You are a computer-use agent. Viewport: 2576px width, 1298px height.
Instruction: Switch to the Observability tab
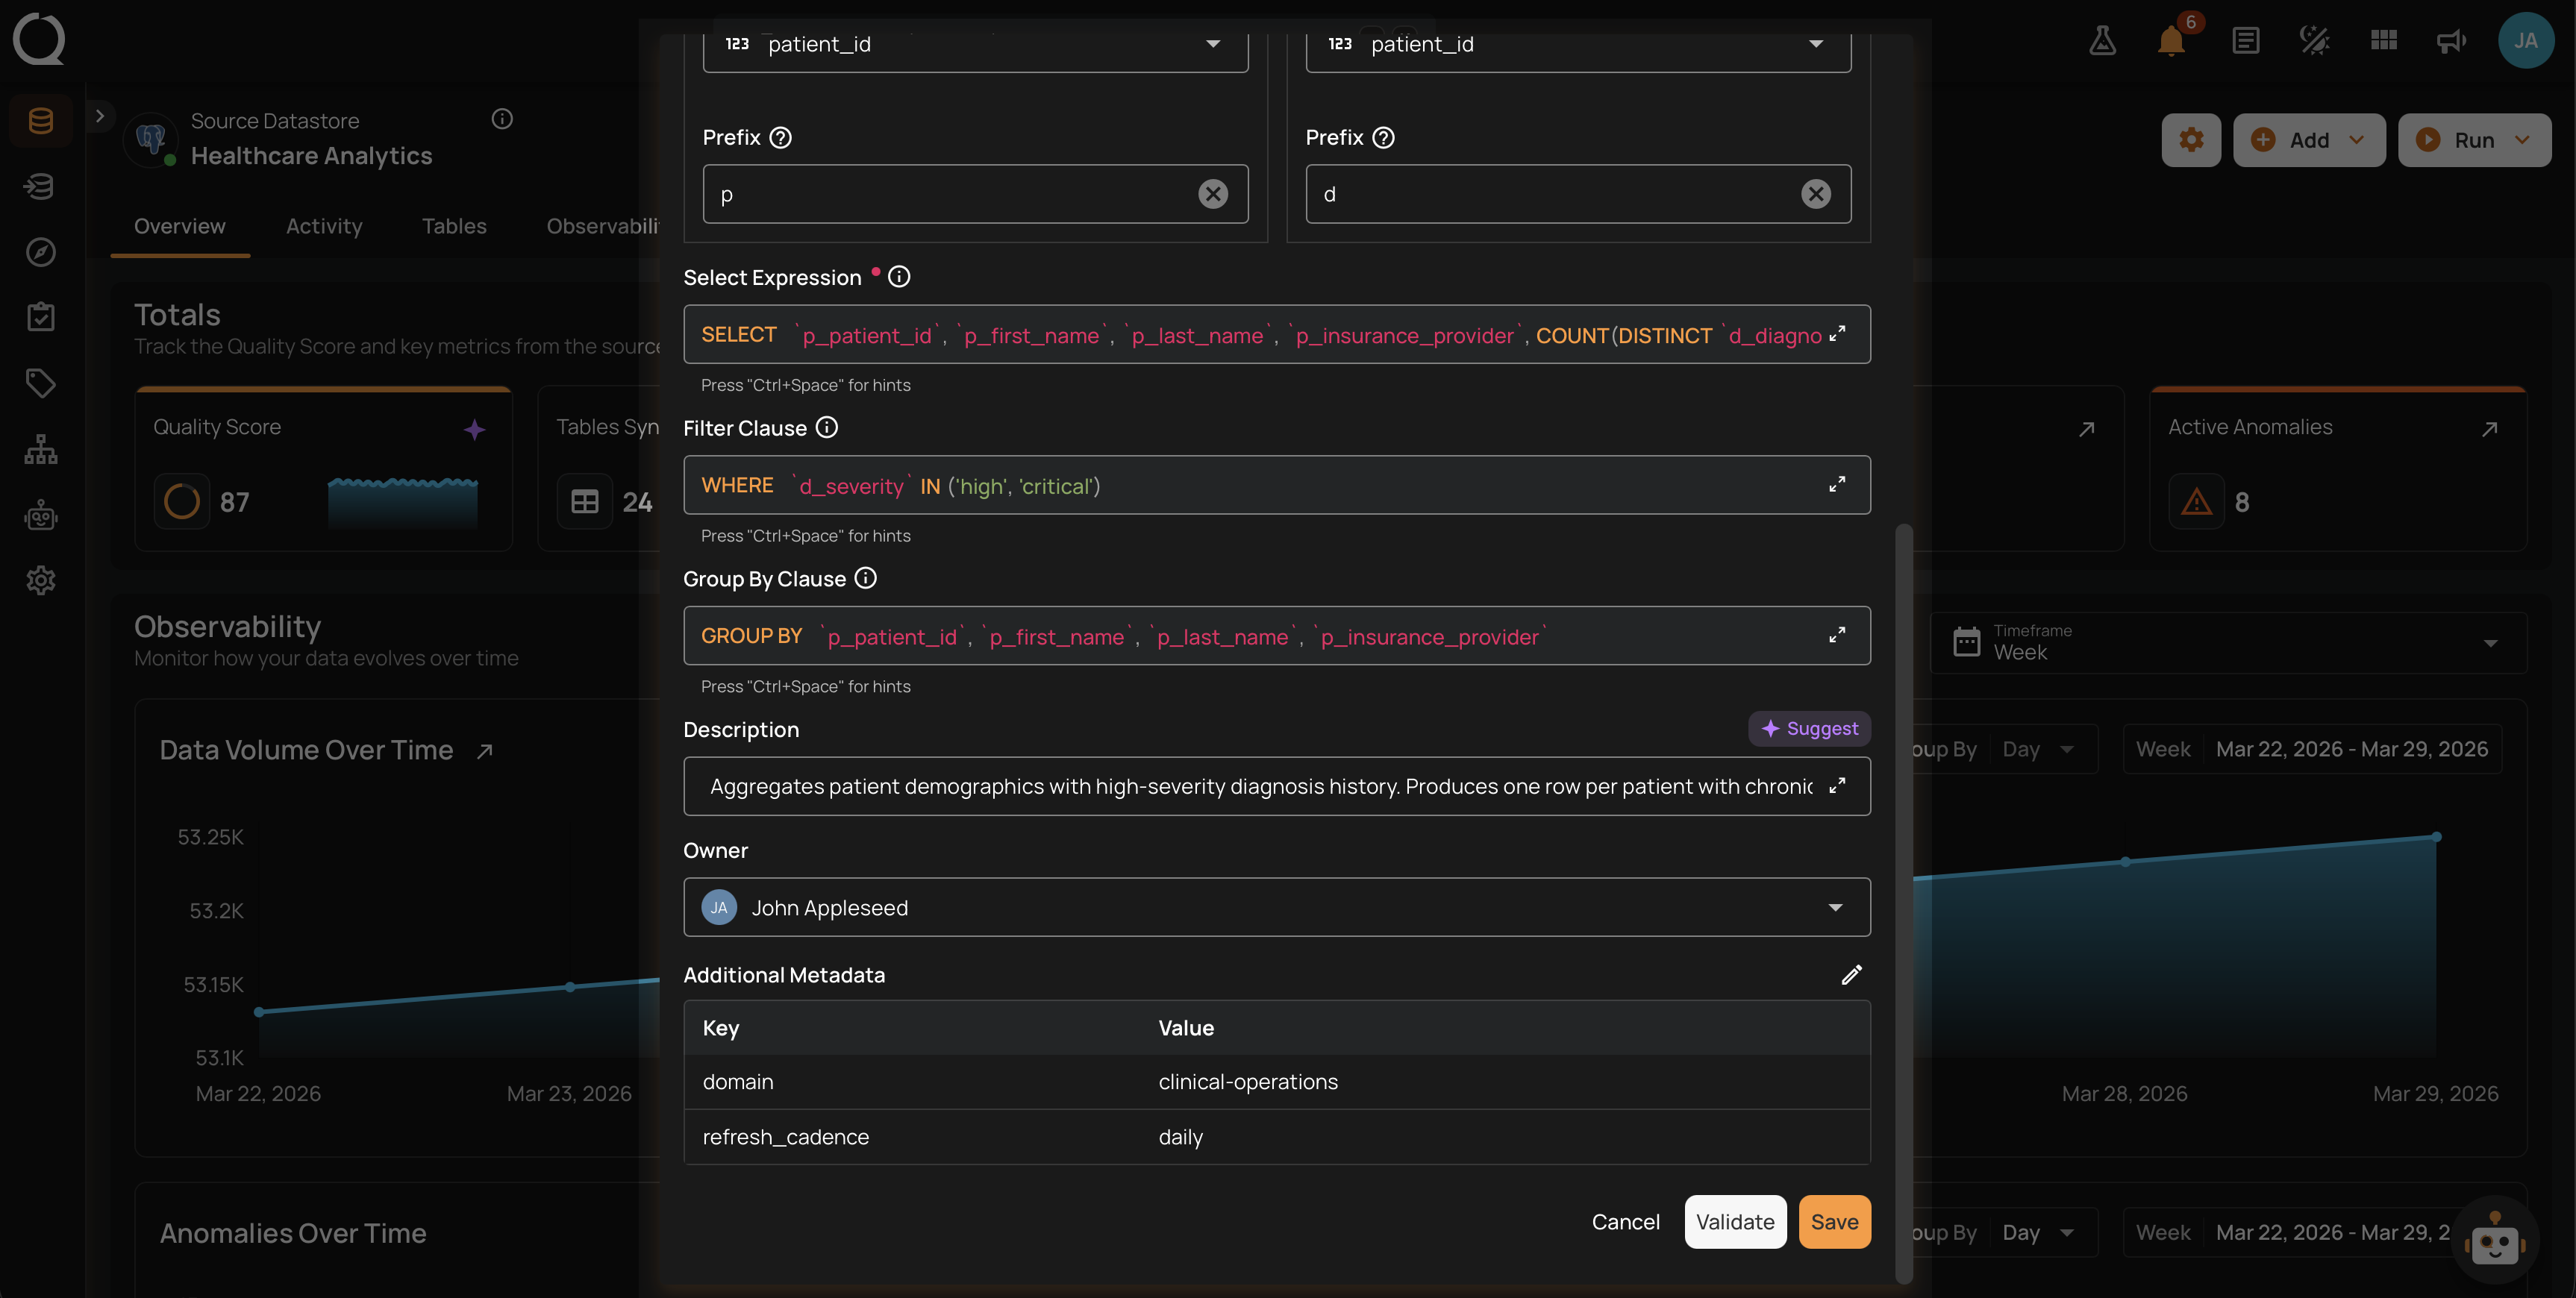point(602,227)
